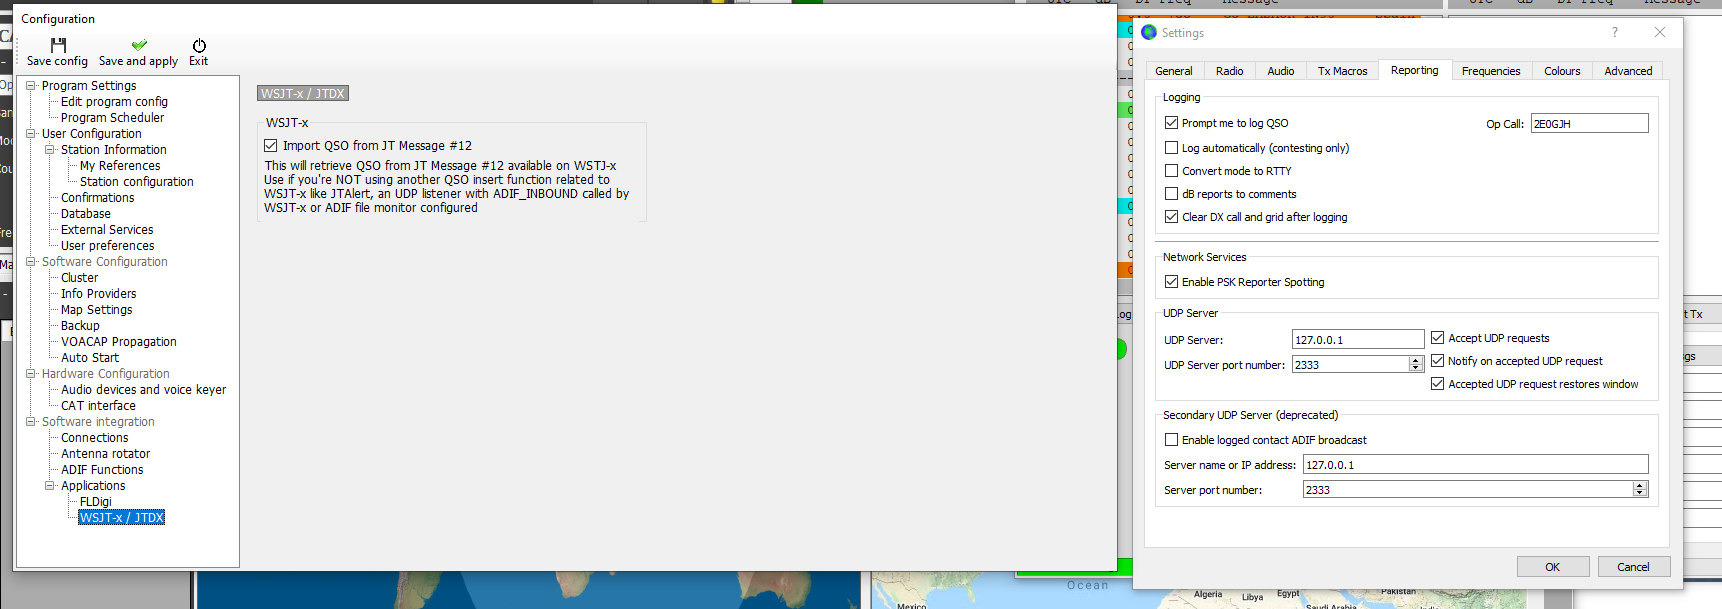This screenshot has width=1722, height=609.
Task: Click the Server name or IP address field
Action: [x=1475, y=465]
